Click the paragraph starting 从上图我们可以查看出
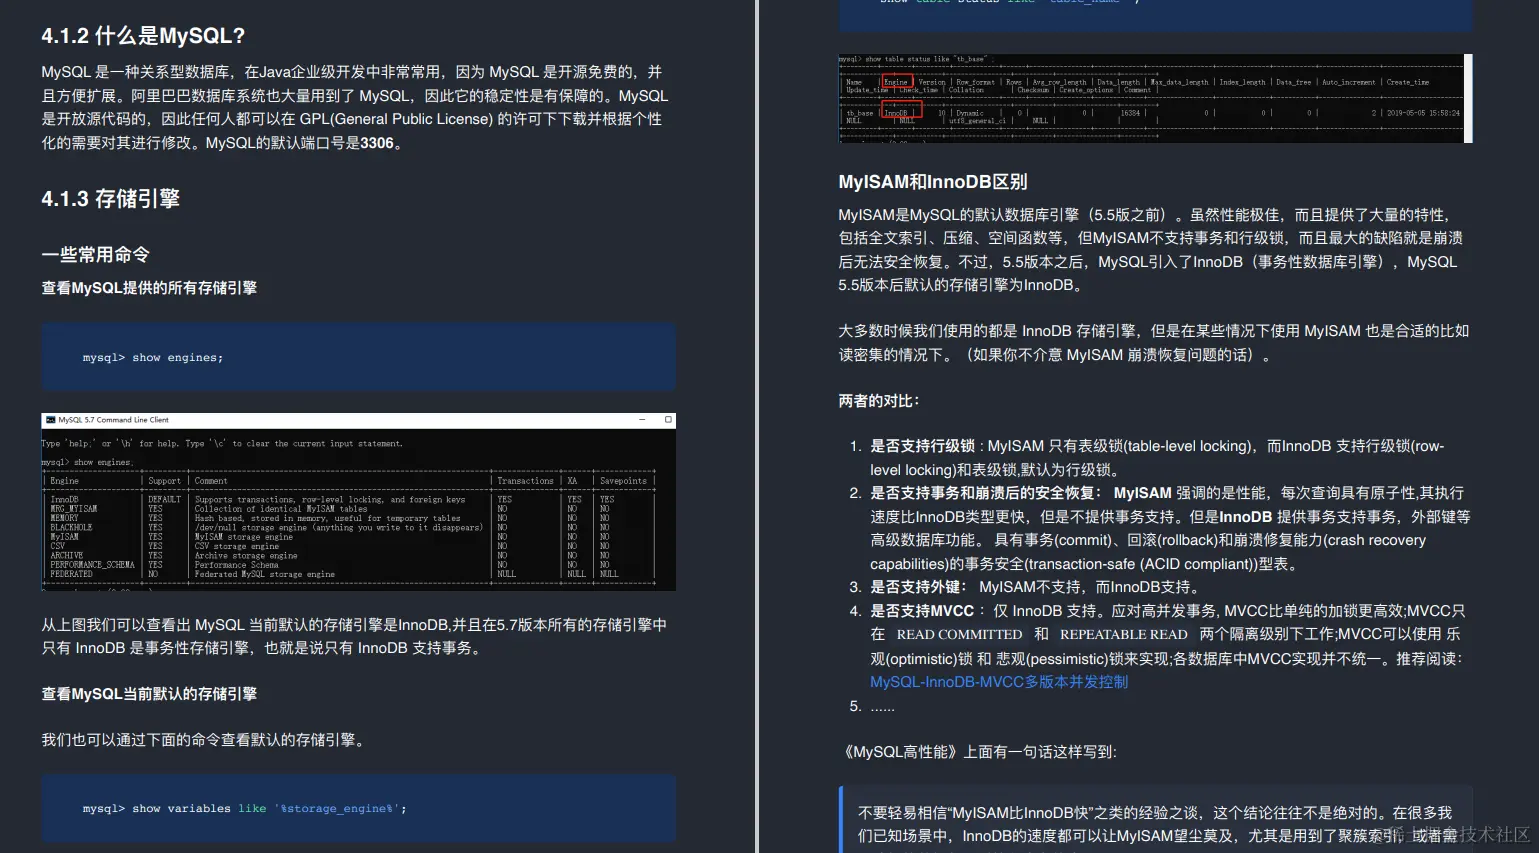This screenshot has width=1539, height=853. (354, 636)
